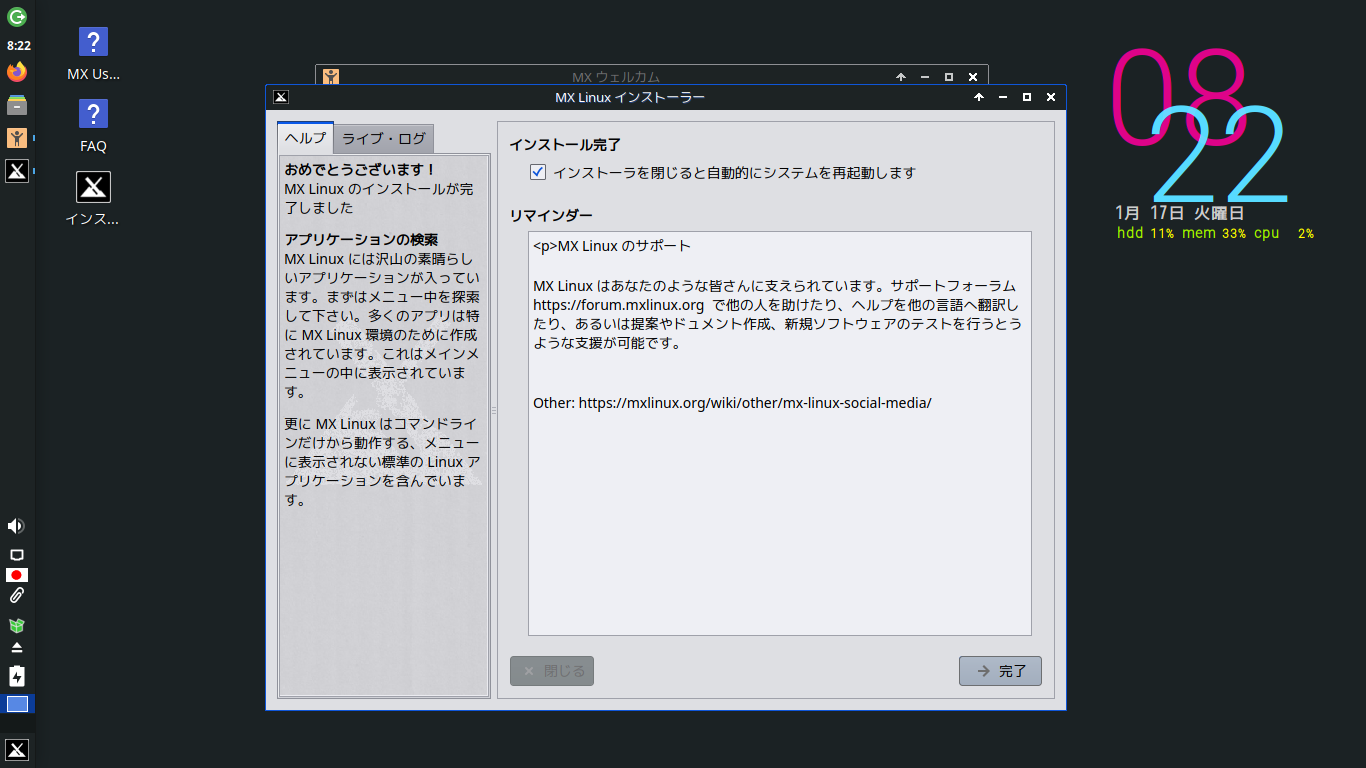Image resolution: width=1366 pixels, height=768 pixels.
Task: Click the mx-linux-social-media wiki URL text
Action: click(x=755, y=403)
